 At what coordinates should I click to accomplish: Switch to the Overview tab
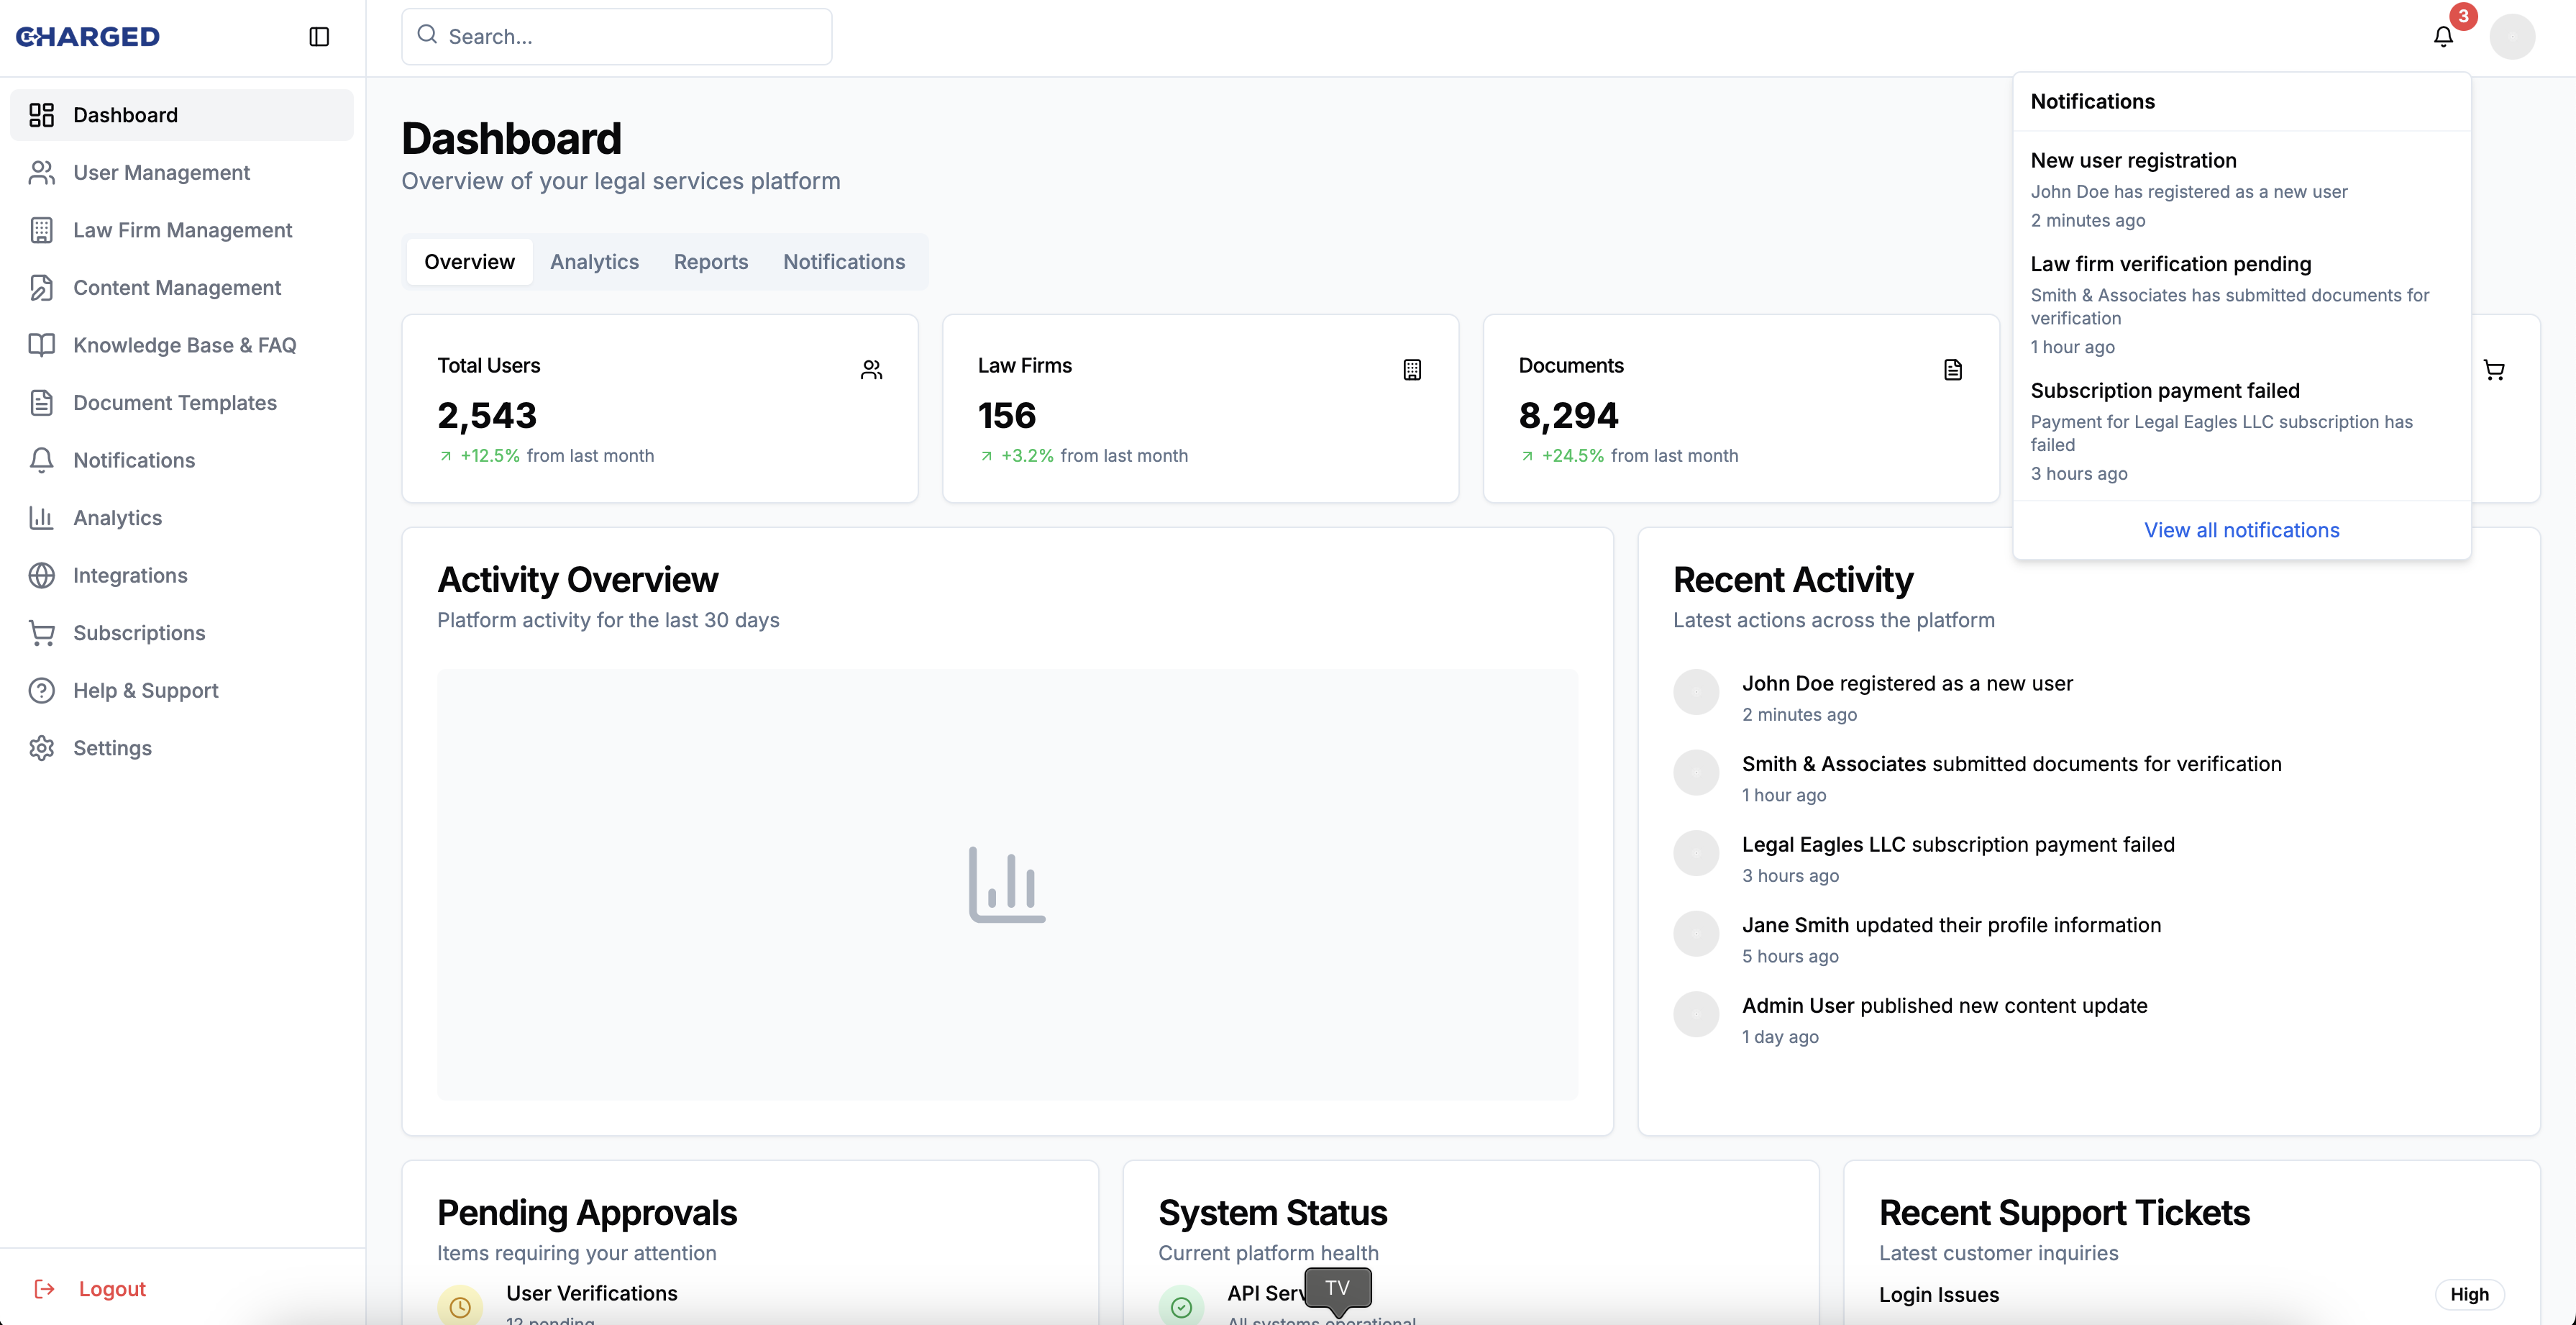pyautogui.click(x=469, y=262)
